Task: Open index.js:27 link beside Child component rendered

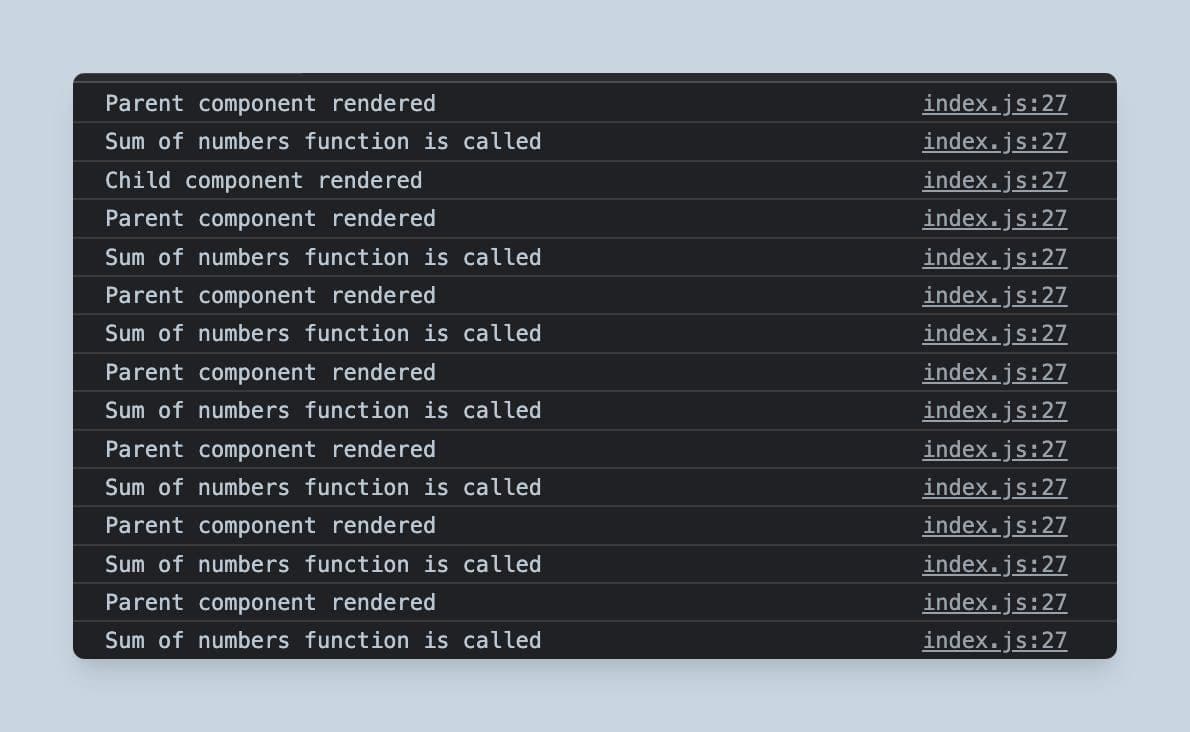Action: pos(994,181)
